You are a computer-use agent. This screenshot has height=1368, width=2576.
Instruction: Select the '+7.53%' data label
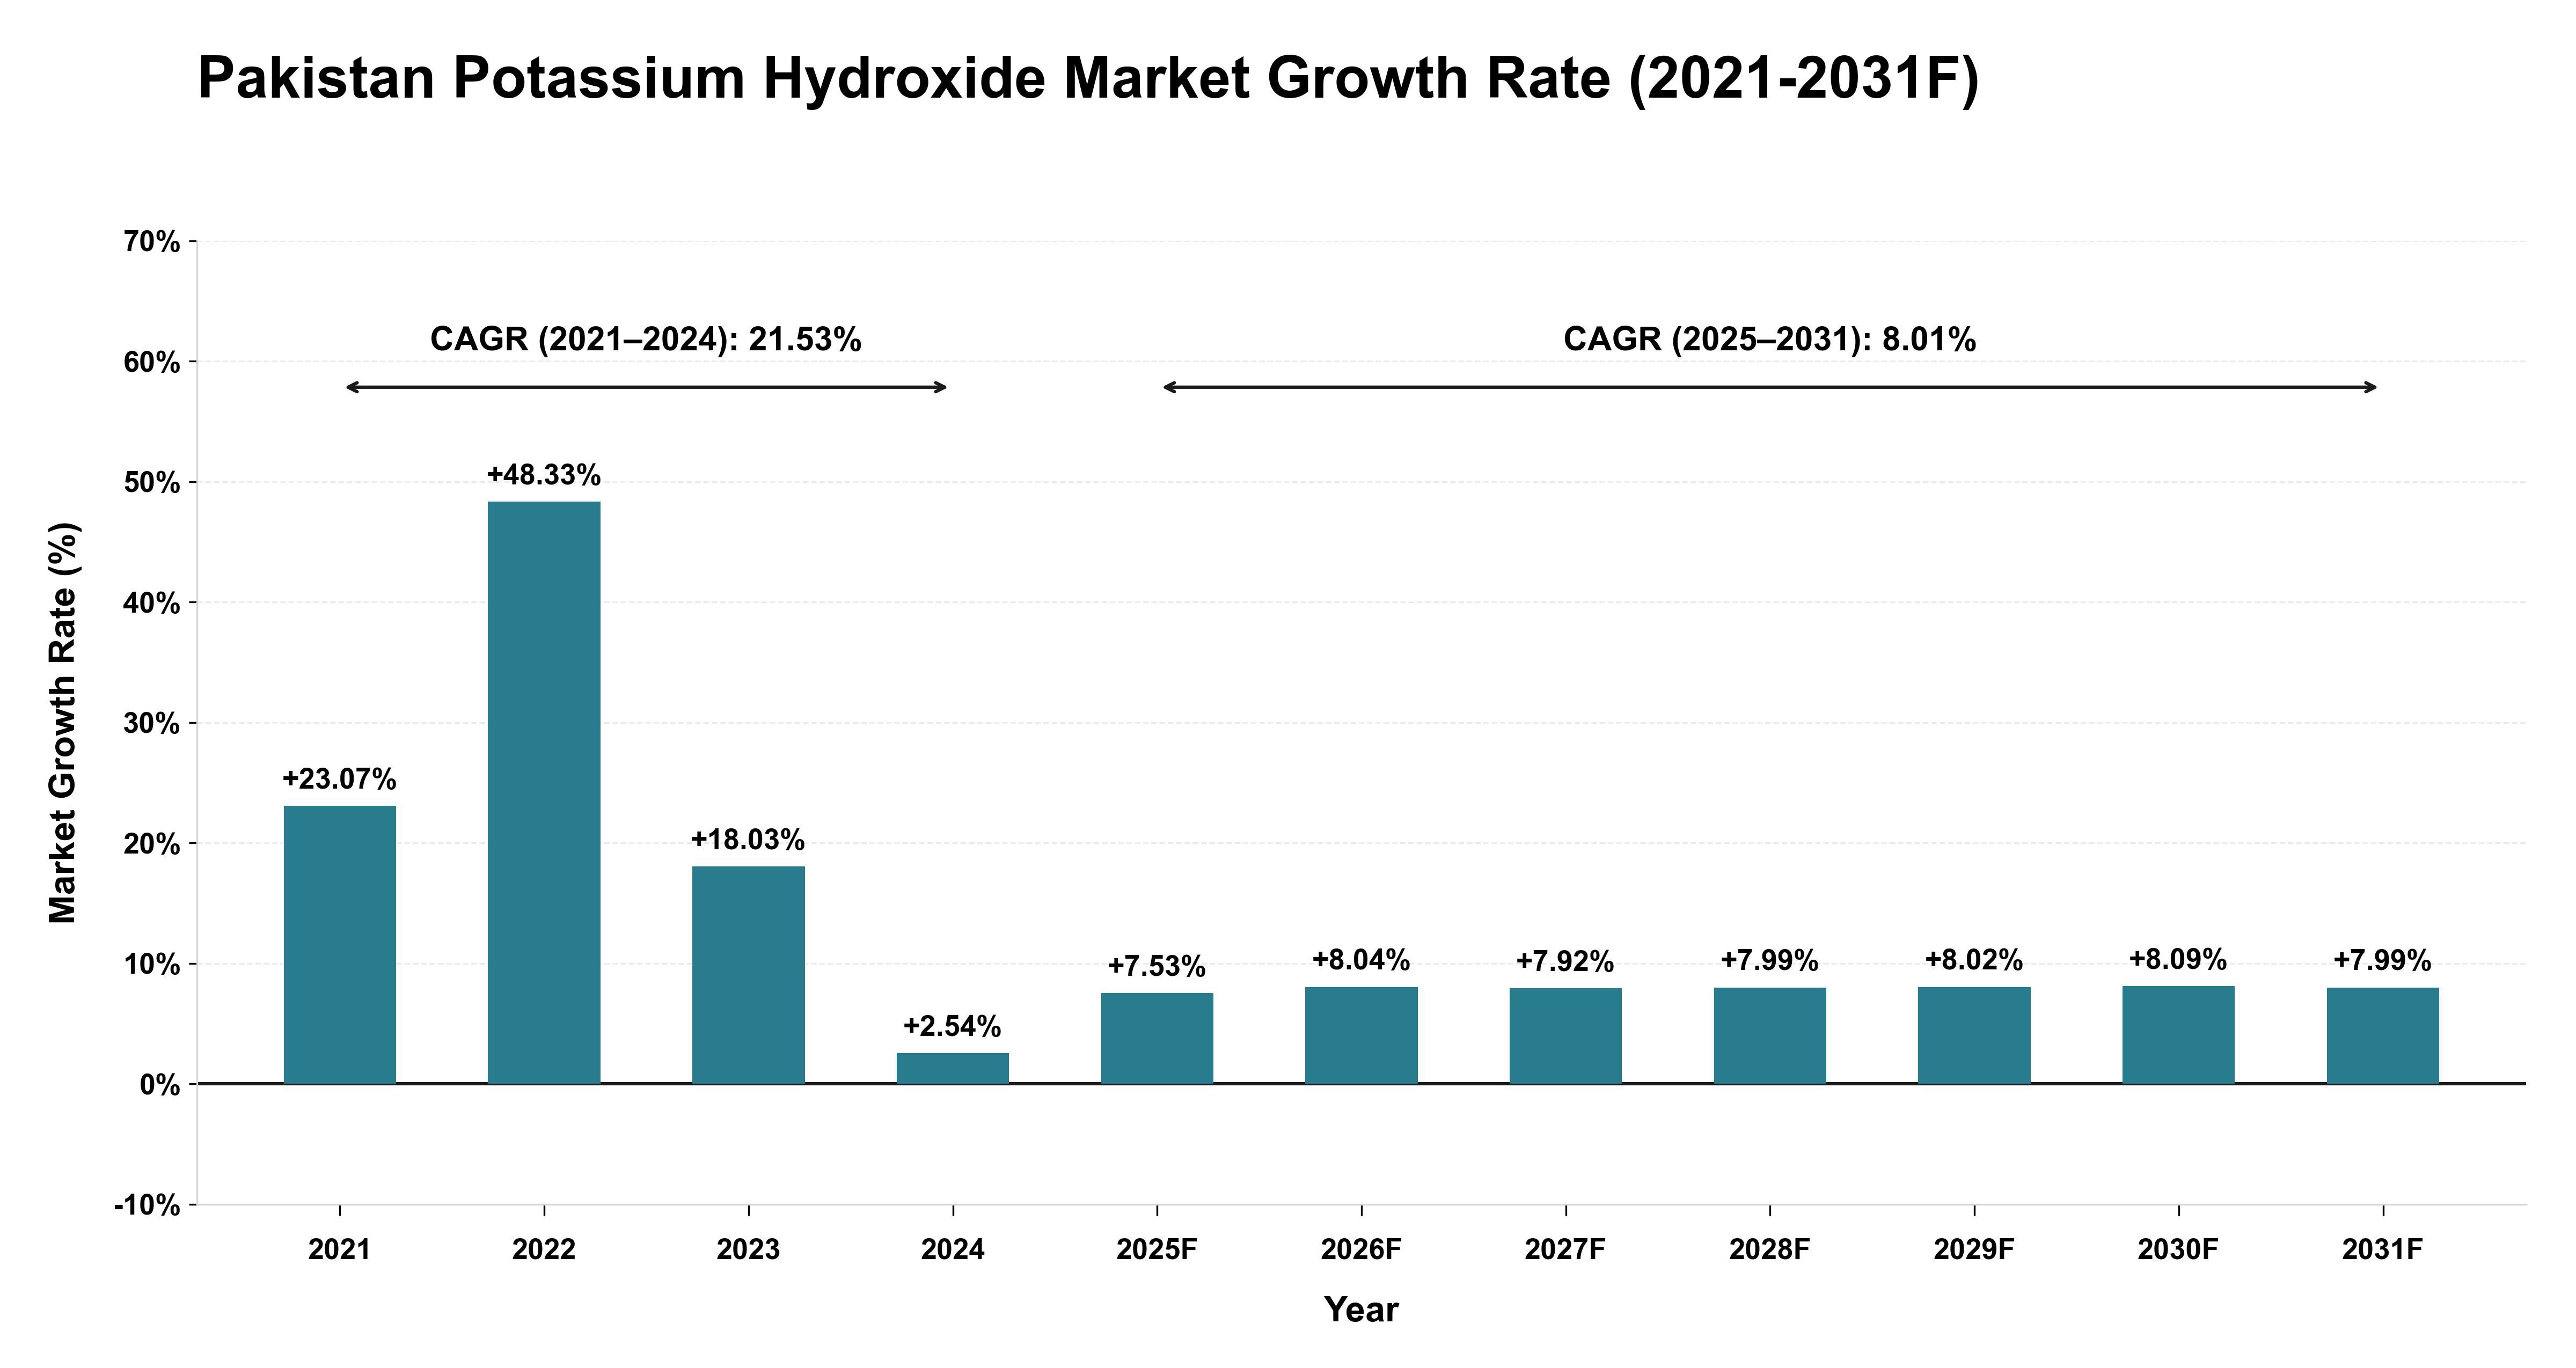pos(1157,966)
